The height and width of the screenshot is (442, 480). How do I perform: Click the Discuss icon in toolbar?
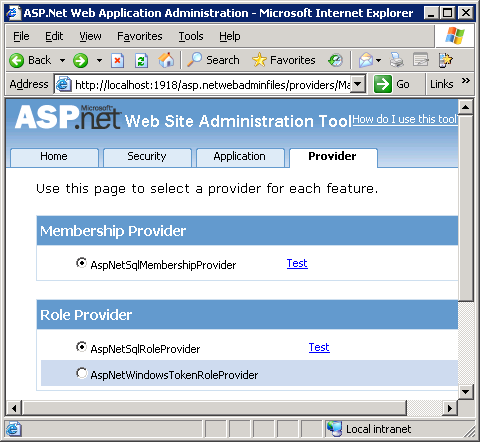[446, 60]
